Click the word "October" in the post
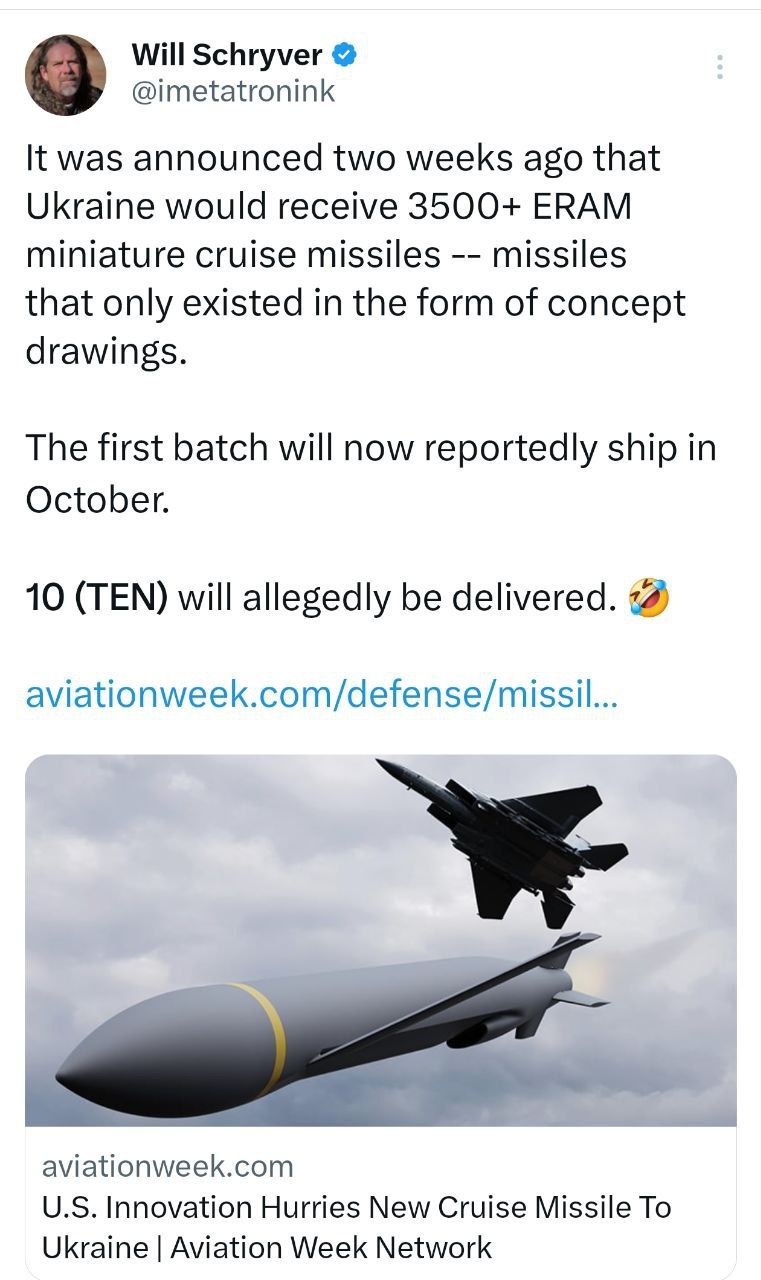761x1280 pixels. [97, 499]
